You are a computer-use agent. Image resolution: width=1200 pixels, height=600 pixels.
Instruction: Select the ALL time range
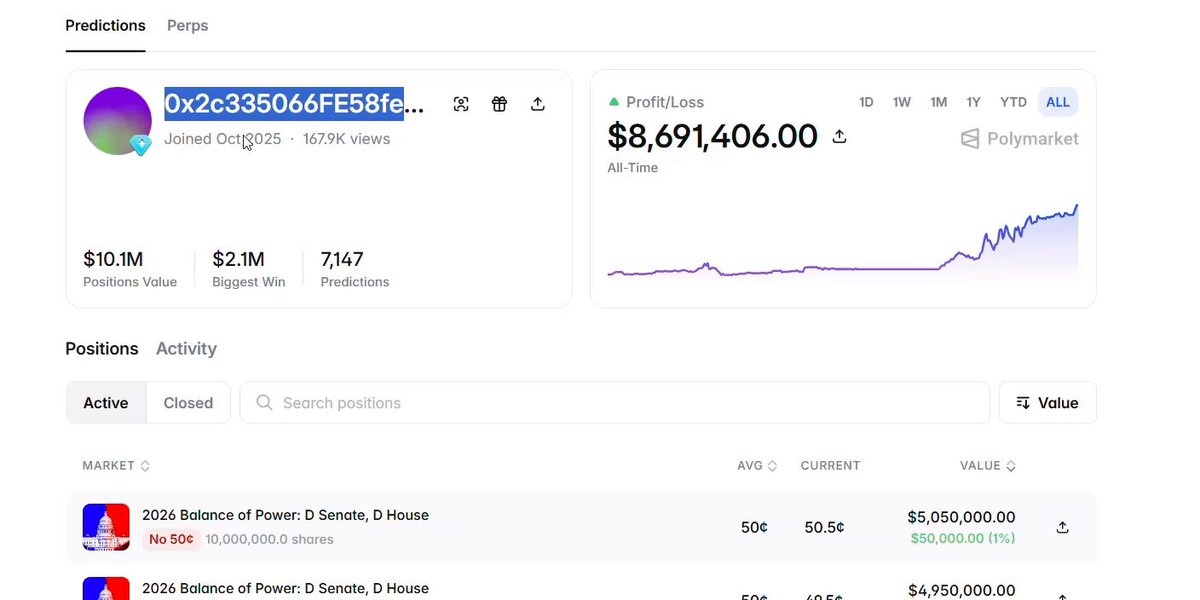1058,102
